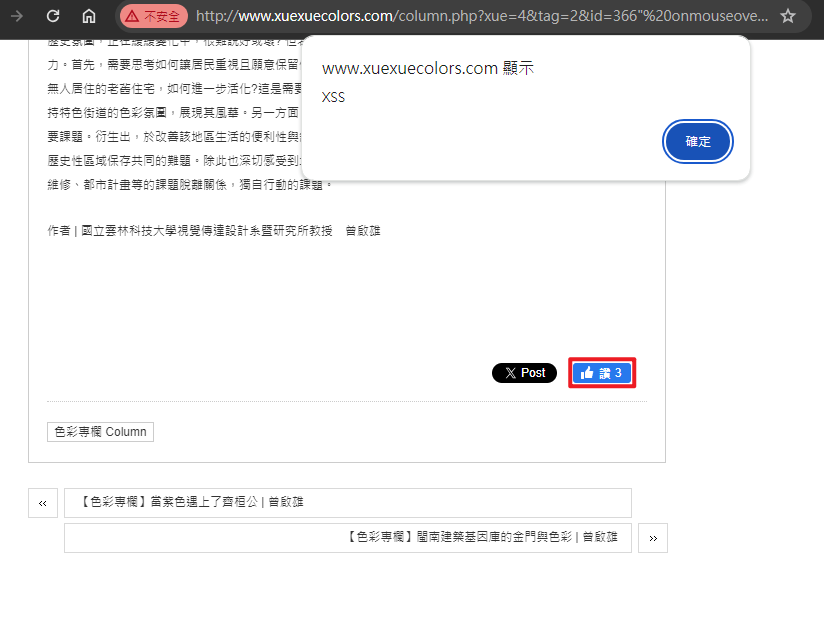Go to the browser home page
824x623 pixels.
click(89, 16)
